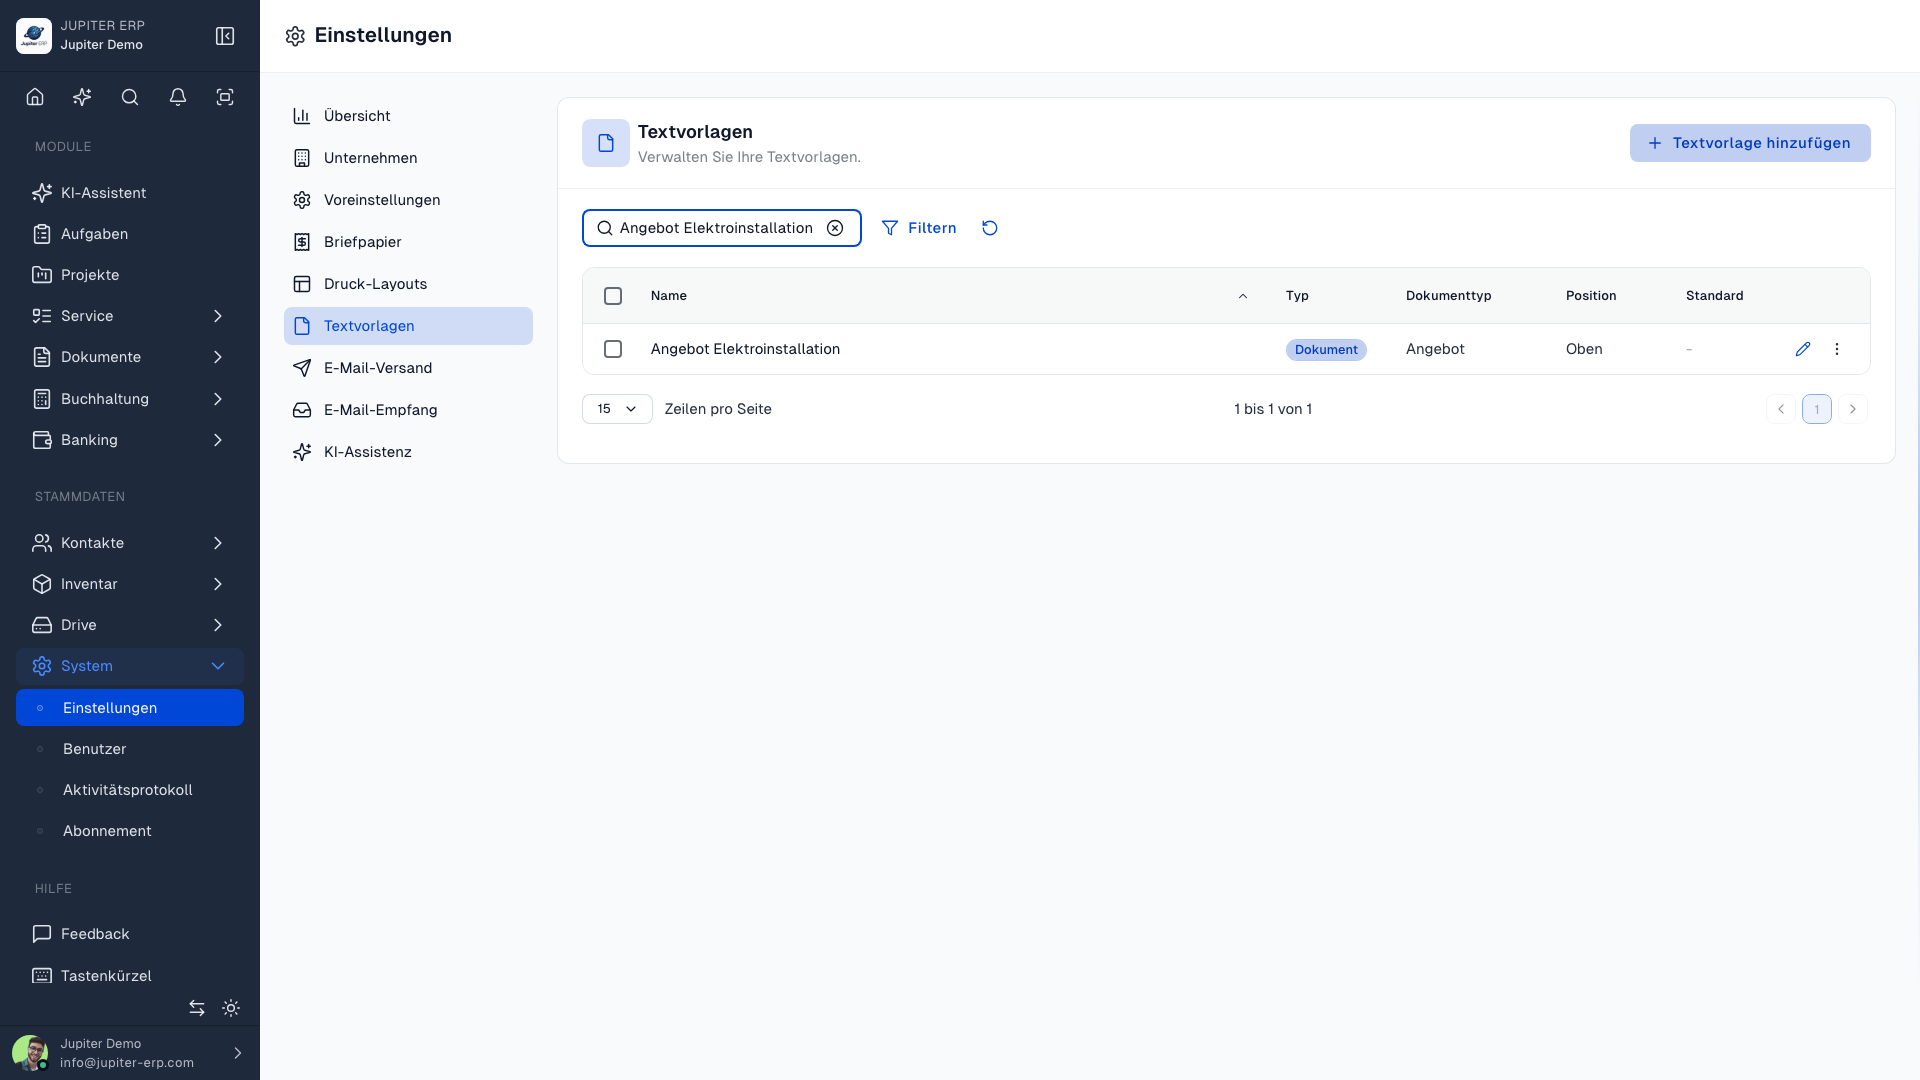Click the Jupiter ERP logo

(x=34, y=36)
